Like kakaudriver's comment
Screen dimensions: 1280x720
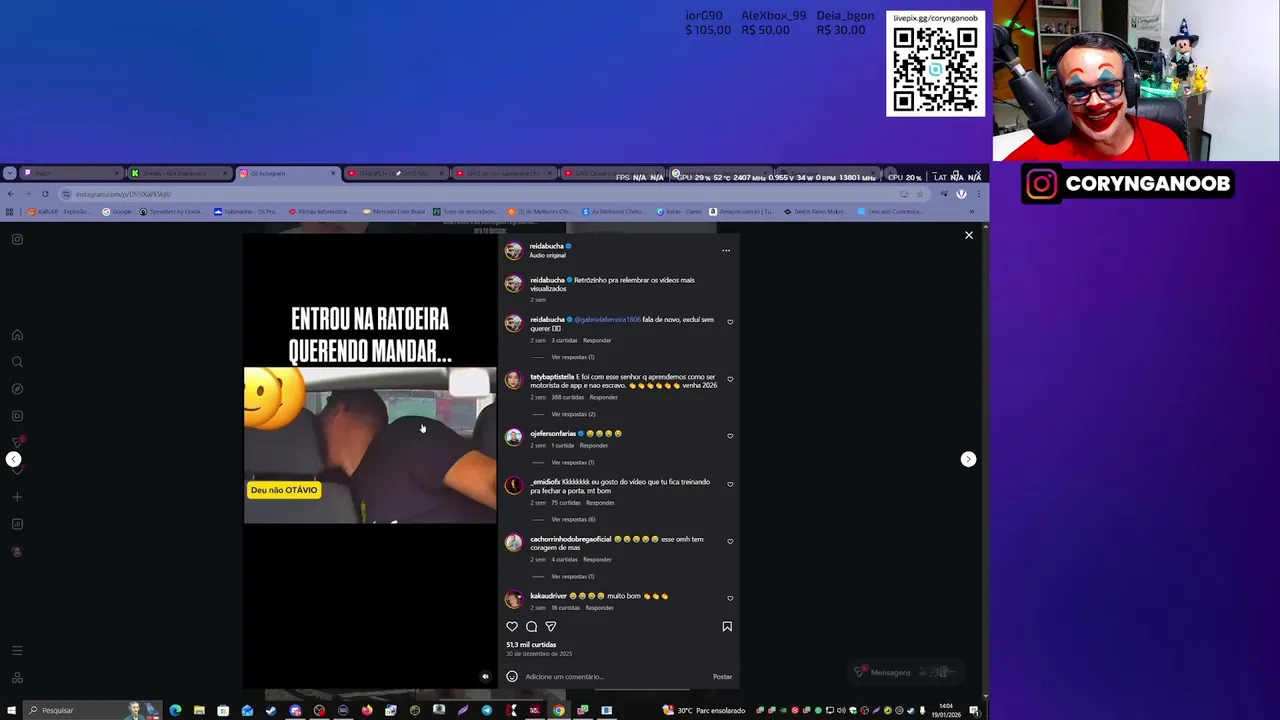pyautogui.click(x=730, y=598)
